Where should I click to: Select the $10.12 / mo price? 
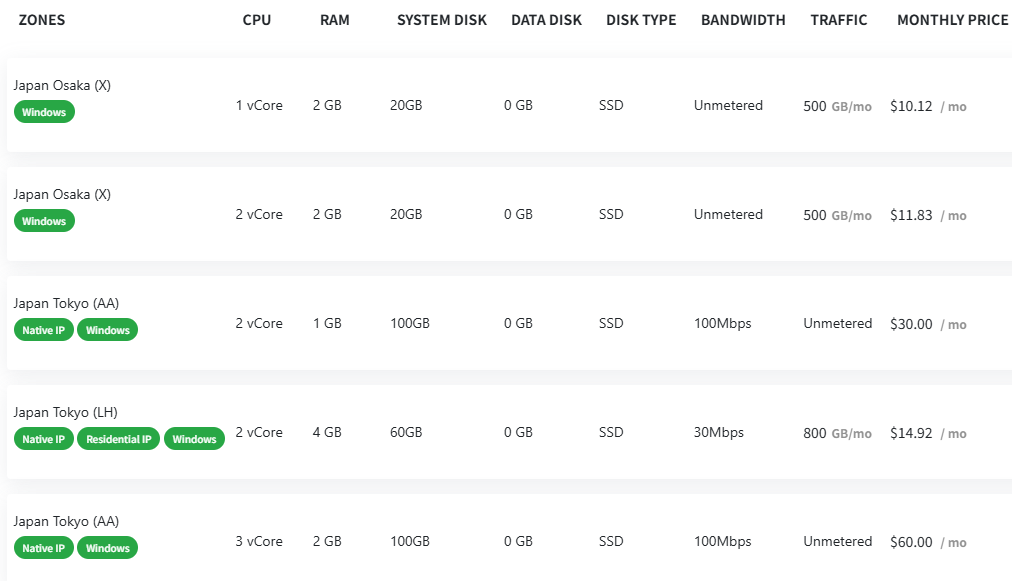click(x=927, y=106)
